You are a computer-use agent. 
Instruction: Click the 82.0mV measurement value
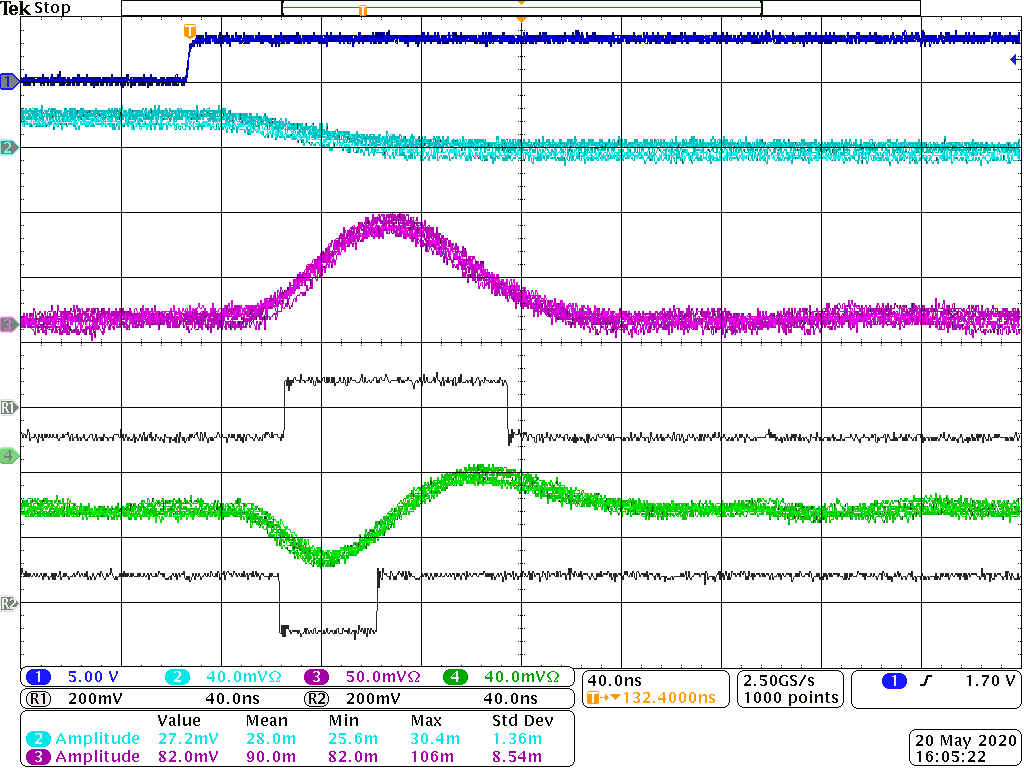pos(188,757)
